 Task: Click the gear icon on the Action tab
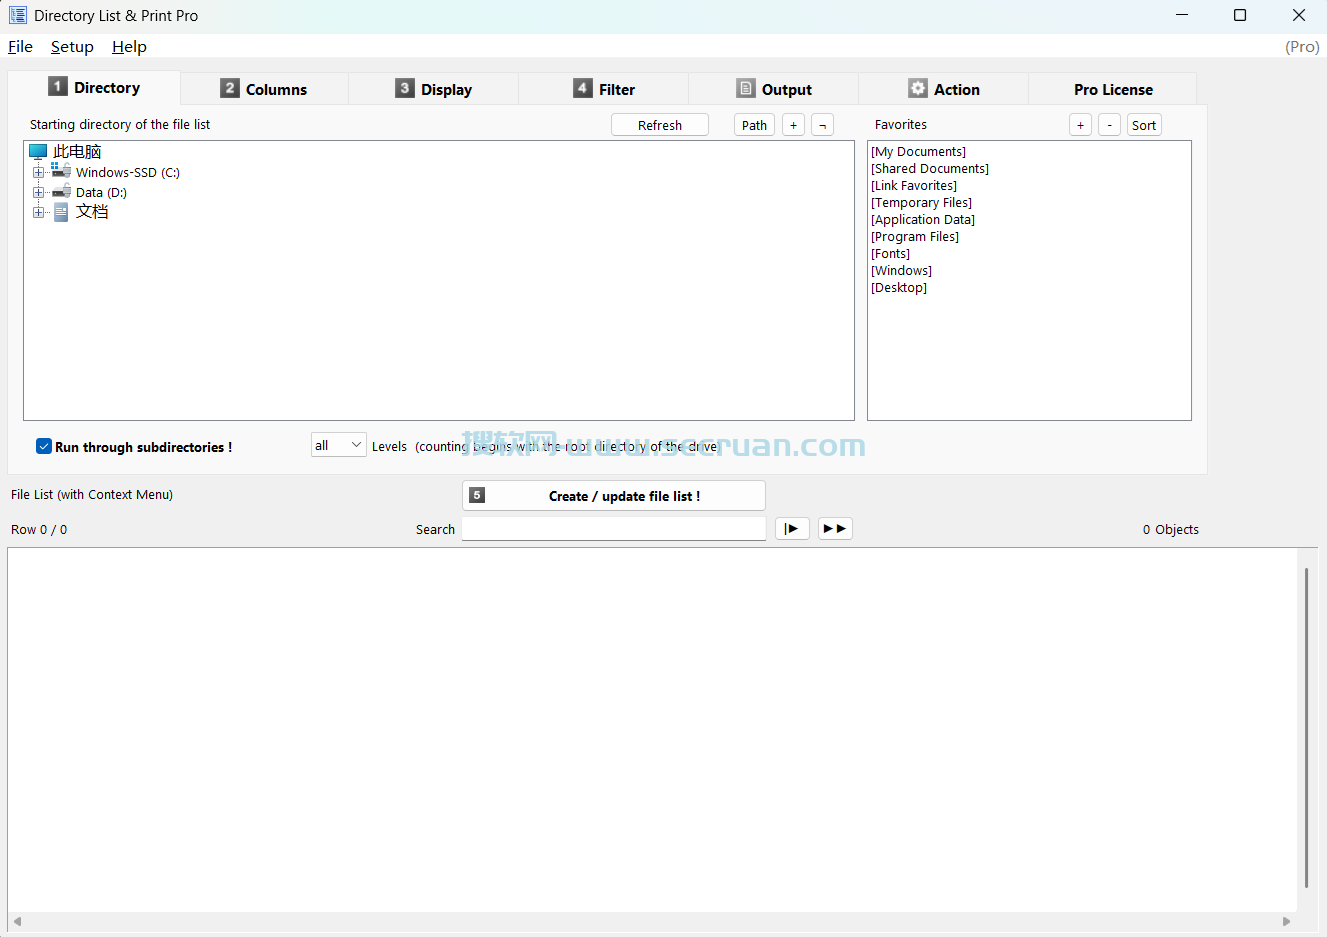tap(917, 88)
